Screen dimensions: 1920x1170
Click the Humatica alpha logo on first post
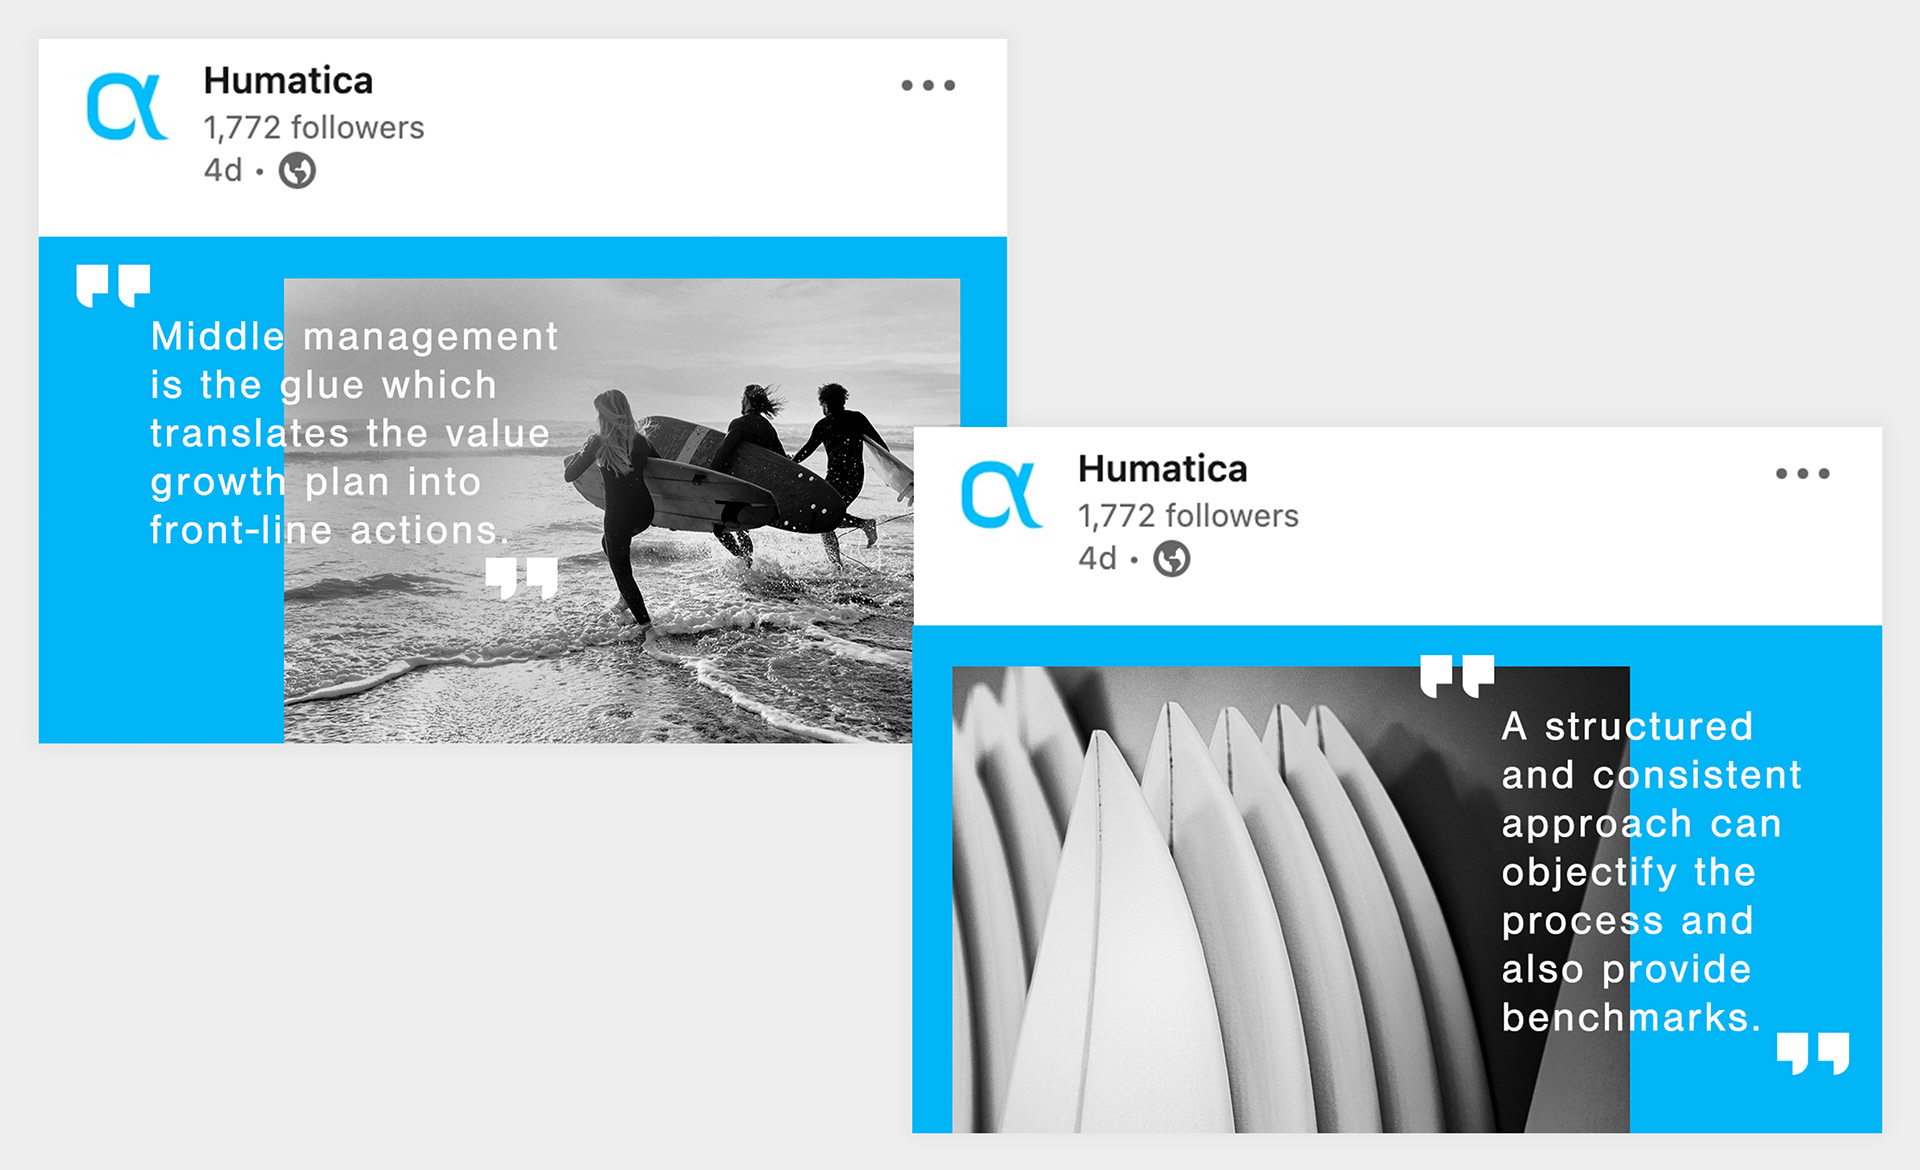point(127,107)
